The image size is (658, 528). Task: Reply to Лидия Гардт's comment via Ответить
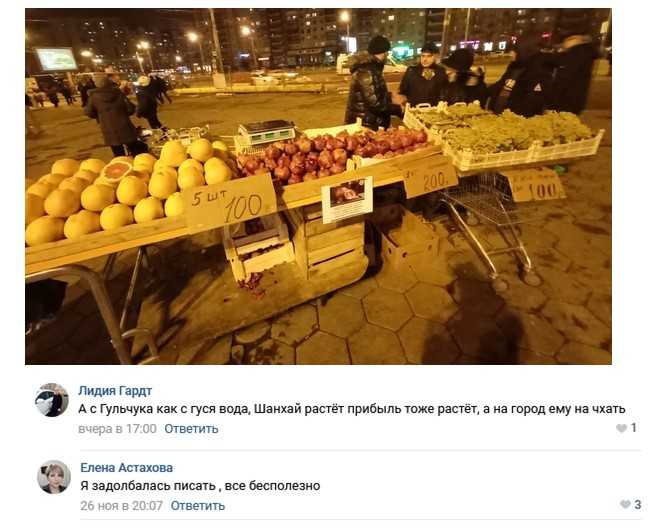(x=191, y=429)
